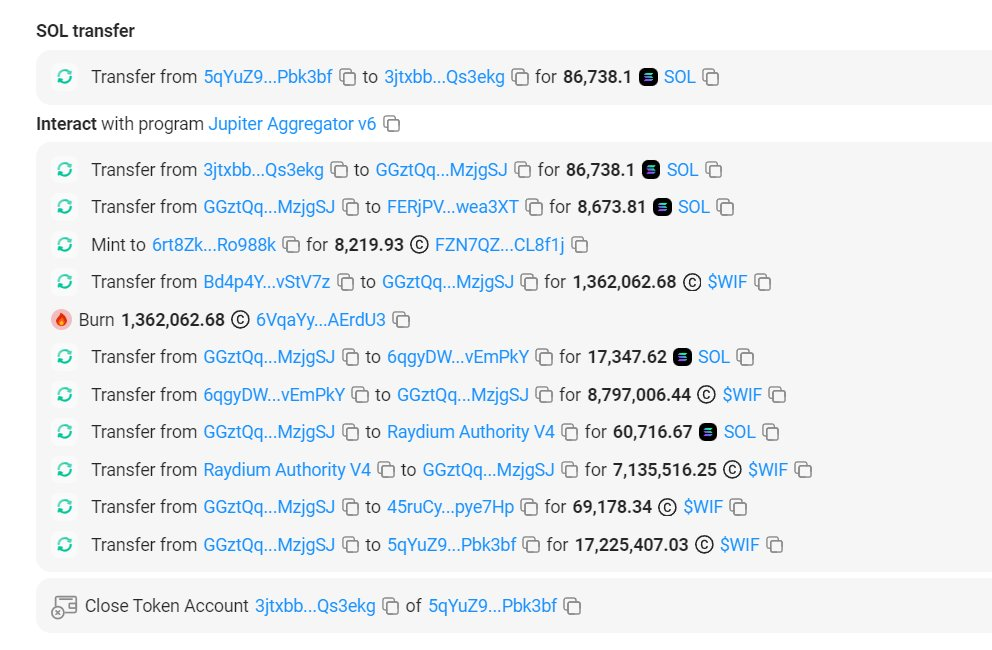Screen dimensions: 992x650
Task: Copy 5qYuZ9...Pbk3bf in Close Token Account row
Action: [572, 606]
